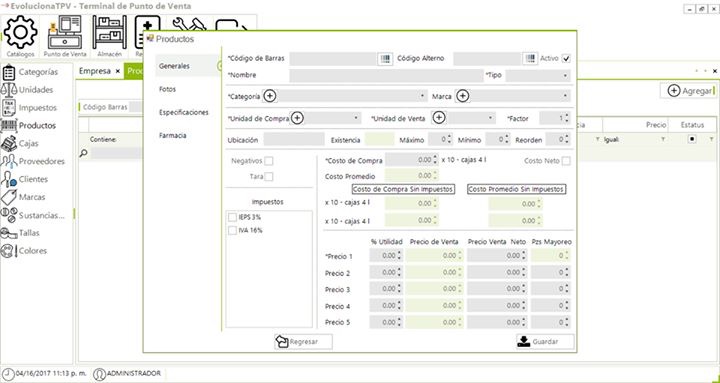Screen dimensions: 720x383
Task: Check the IVA 16% tax box
Action: (x=233, y=231)
